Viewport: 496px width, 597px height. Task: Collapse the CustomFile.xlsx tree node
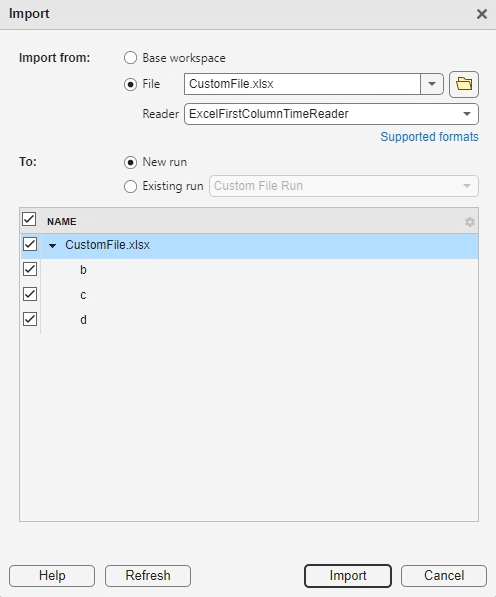tap(53, 246)
